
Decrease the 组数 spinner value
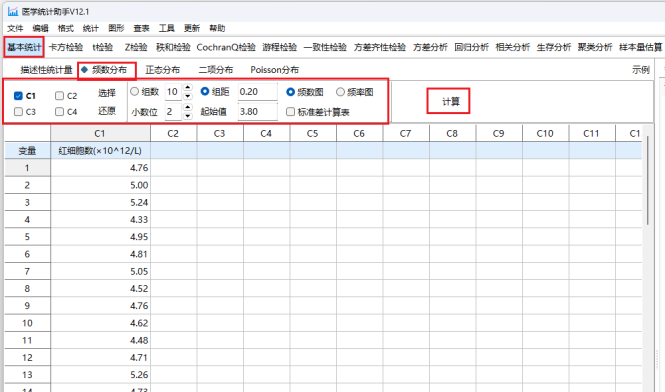[188, 96]
